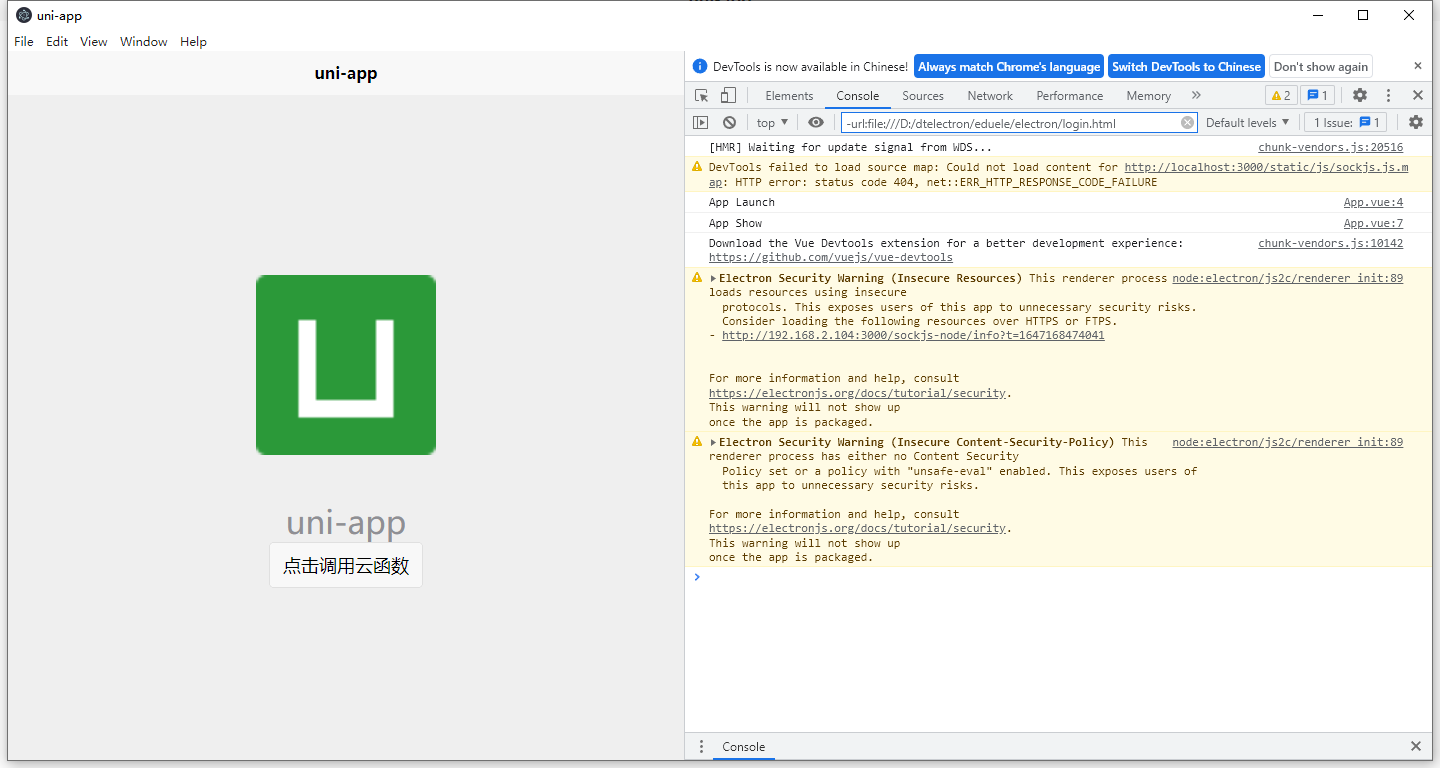Click the uni-app page header title

point(346,73)
